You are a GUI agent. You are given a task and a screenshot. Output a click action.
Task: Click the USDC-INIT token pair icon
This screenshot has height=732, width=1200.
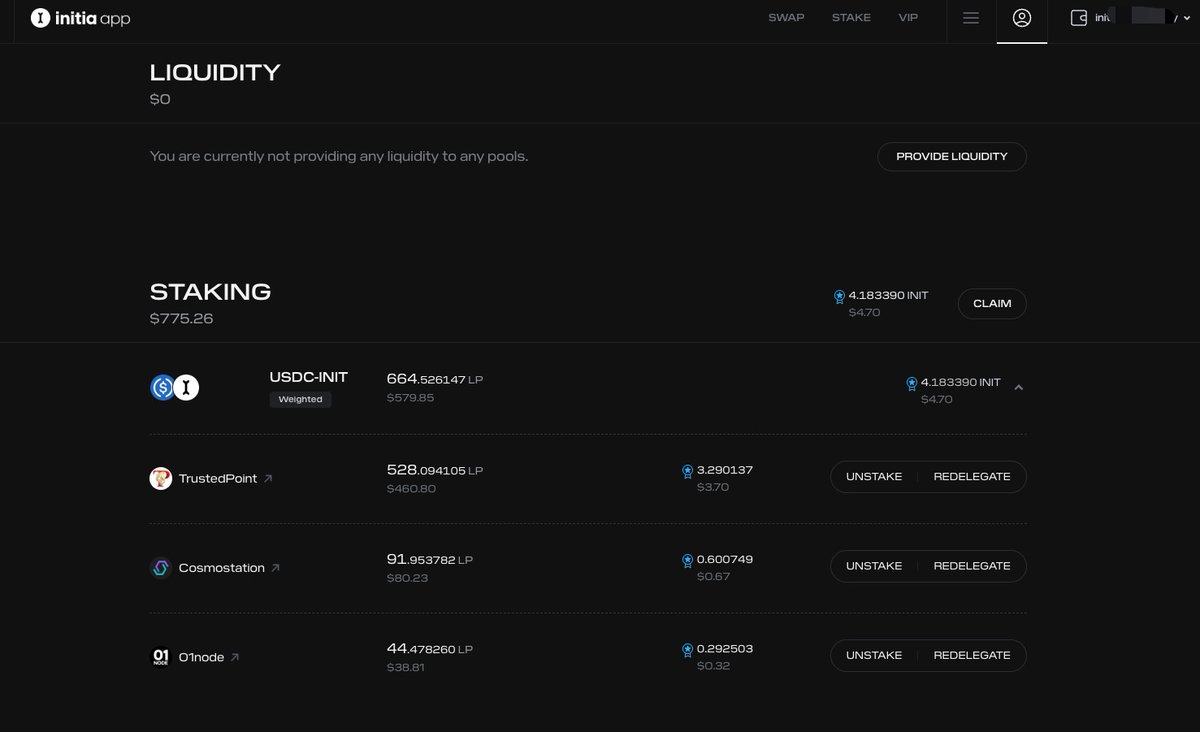coord(175,387)
